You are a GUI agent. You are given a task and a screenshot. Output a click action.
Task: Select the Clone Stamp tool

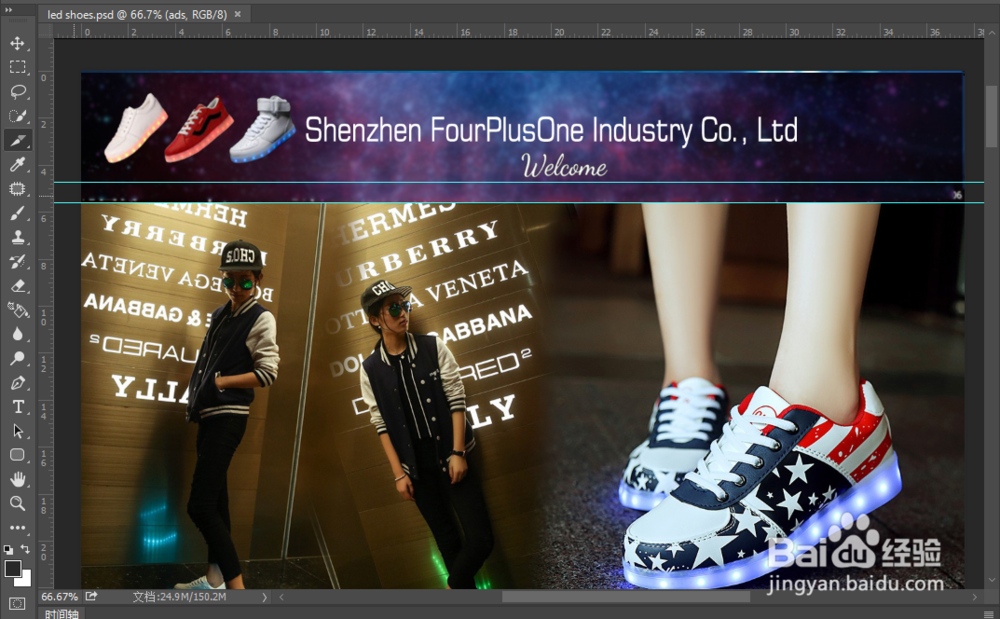coord(17,237)
